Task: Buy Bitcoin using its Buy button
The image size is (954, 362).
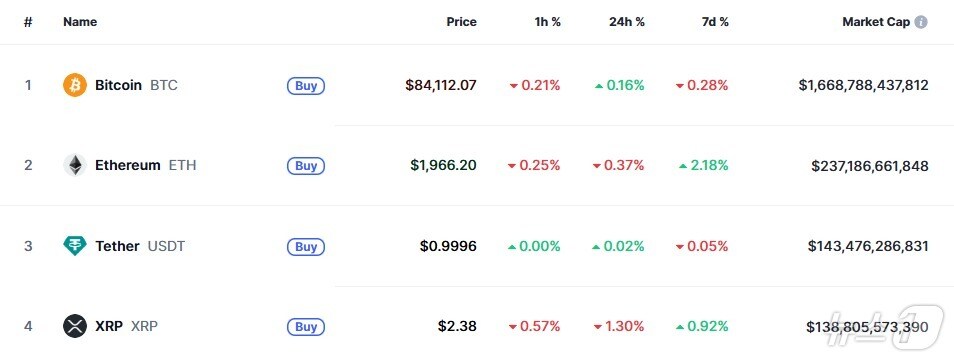Action: (306, 86)
